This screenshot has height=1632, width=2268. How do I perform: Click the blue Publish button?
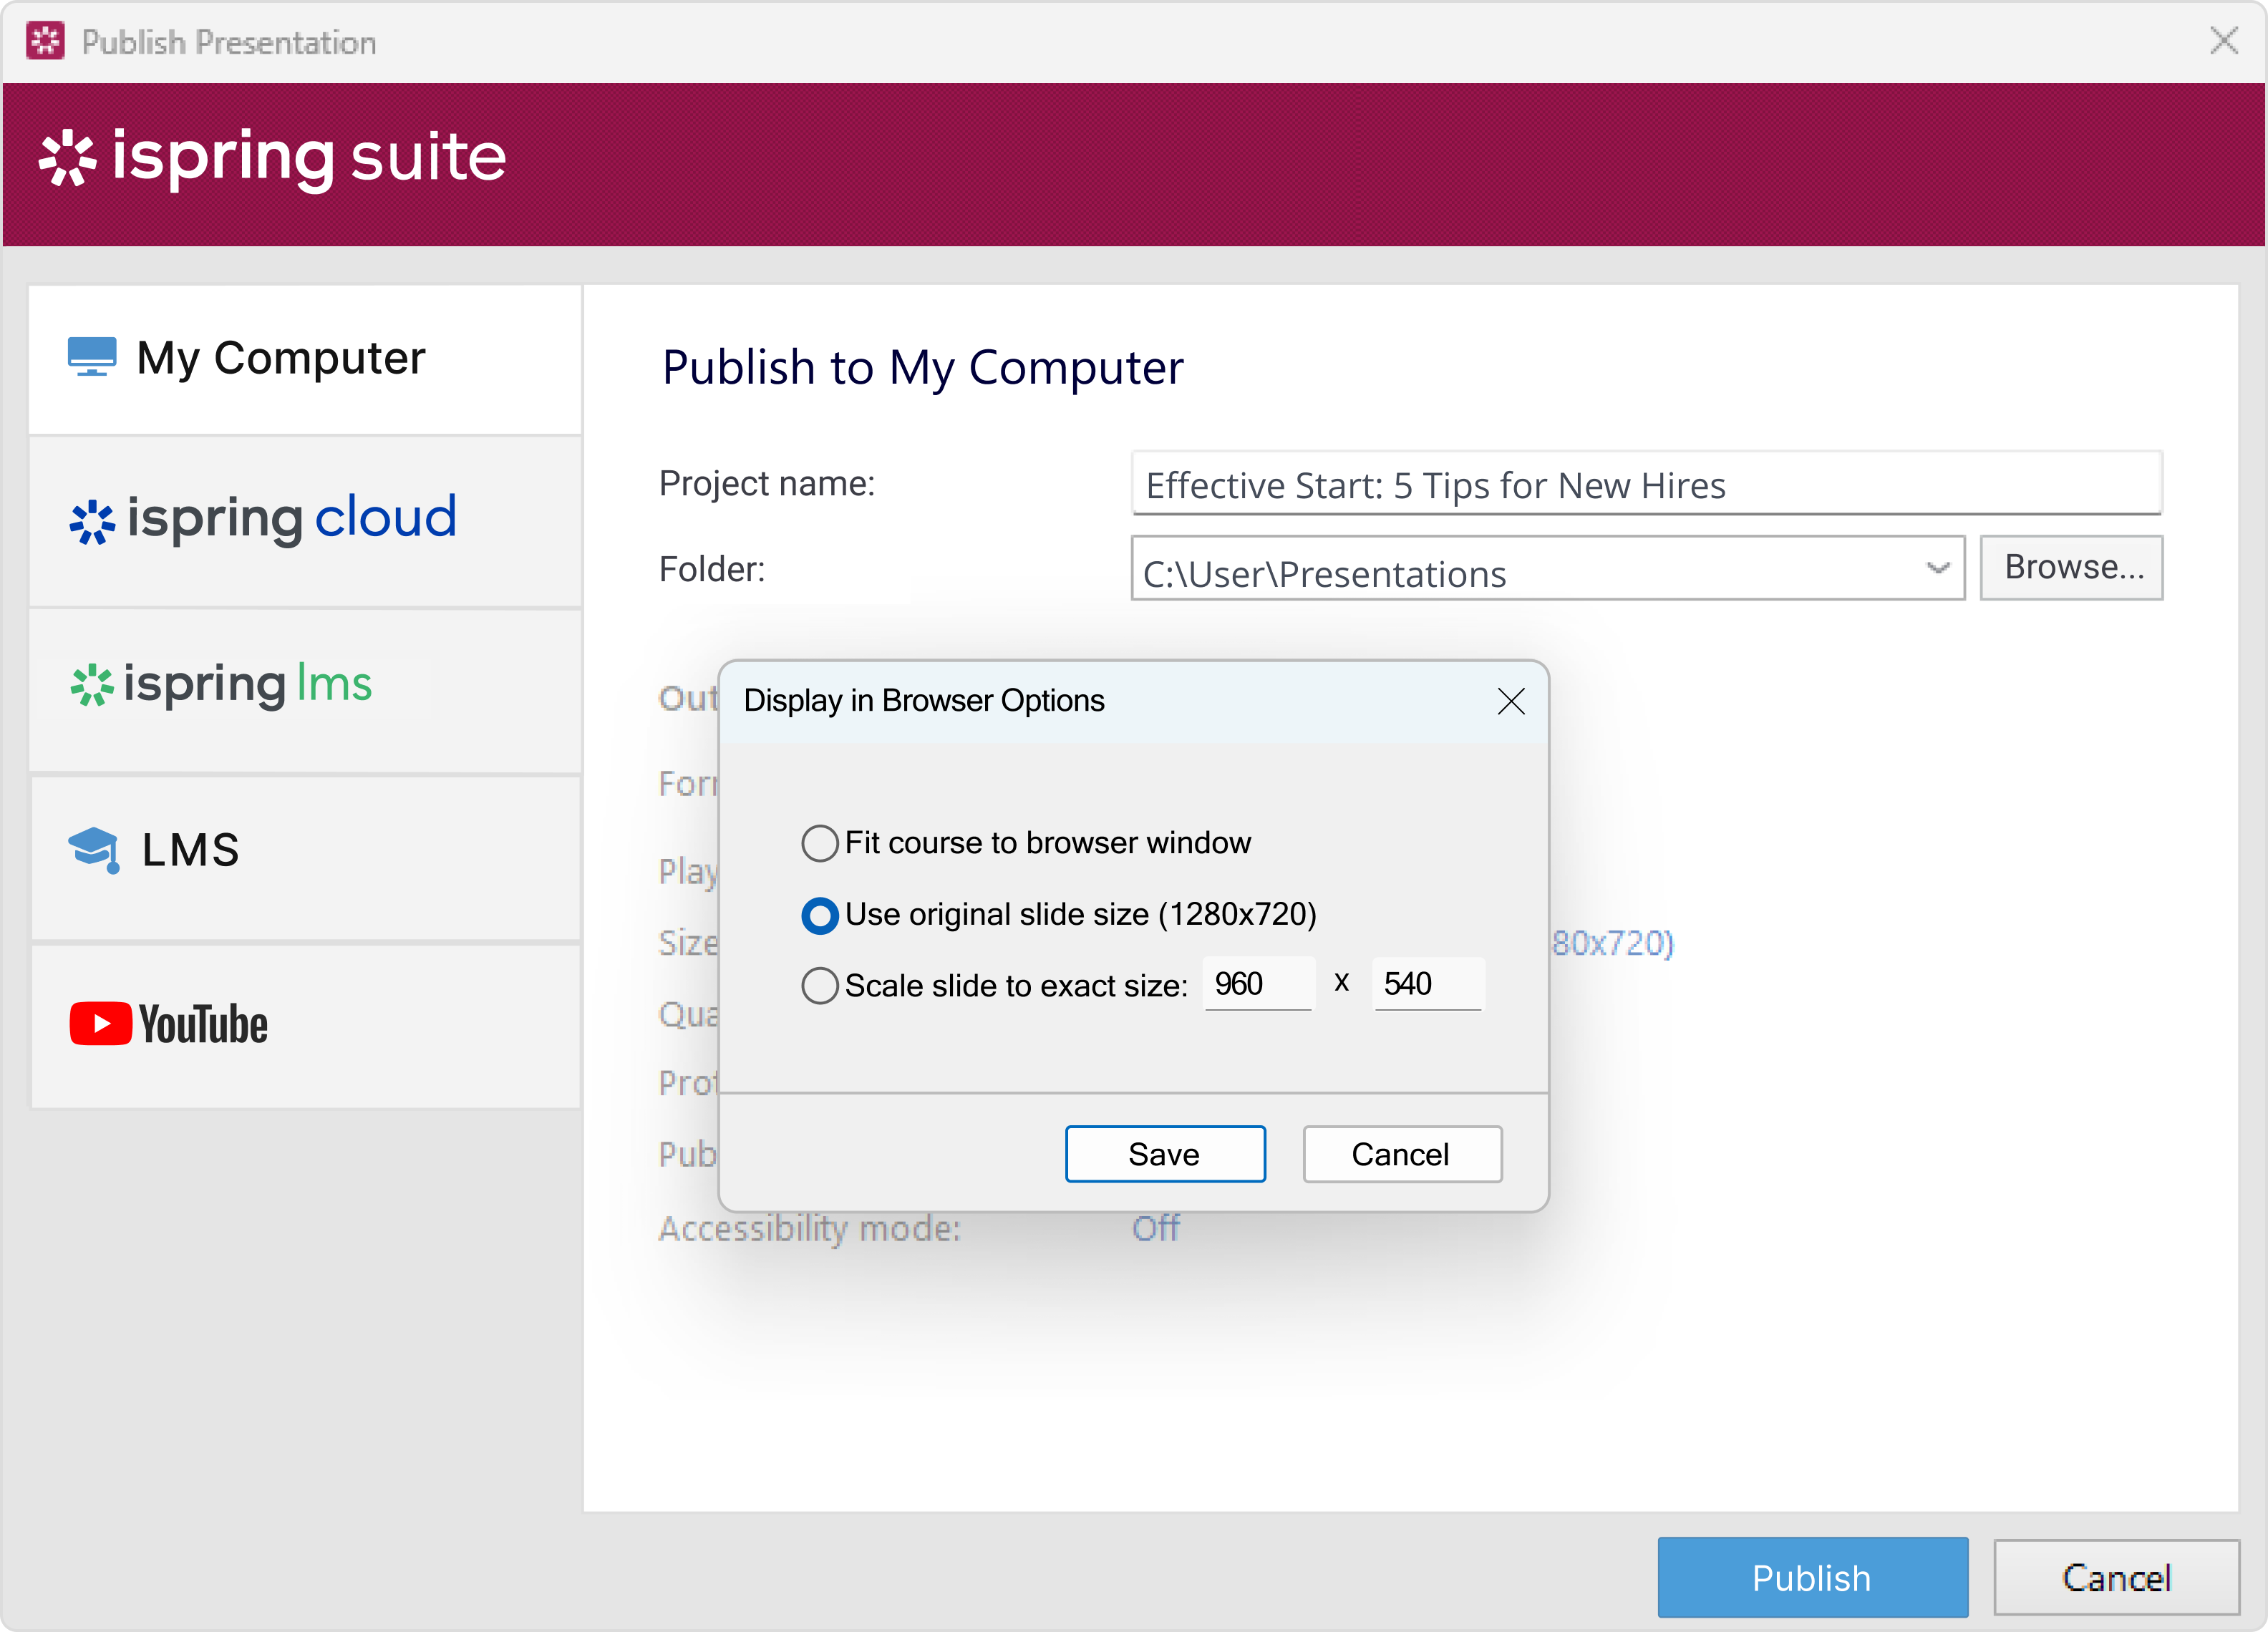1812,1577
